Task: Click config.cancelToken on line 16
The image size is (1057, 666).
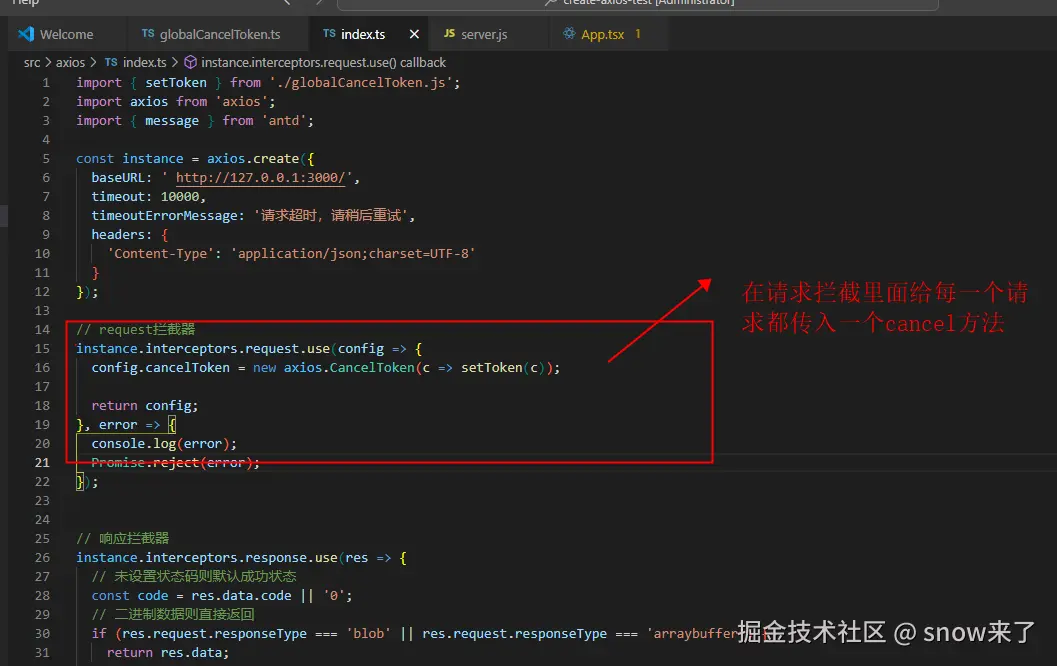Action: click(160, 367)
